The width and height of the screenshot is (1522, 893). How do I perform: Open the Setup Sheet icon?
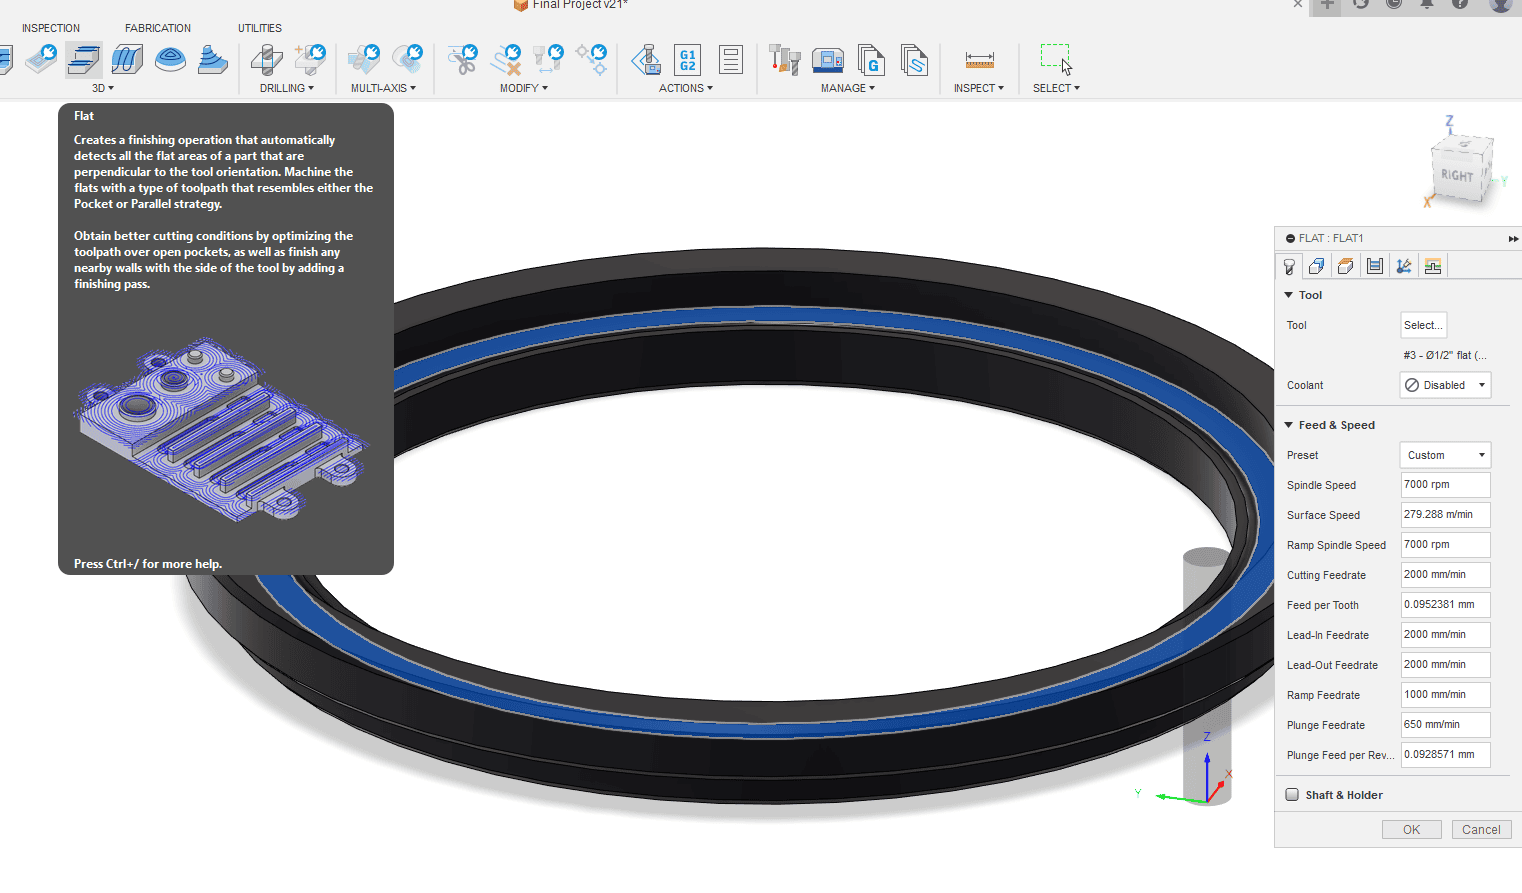731,60
